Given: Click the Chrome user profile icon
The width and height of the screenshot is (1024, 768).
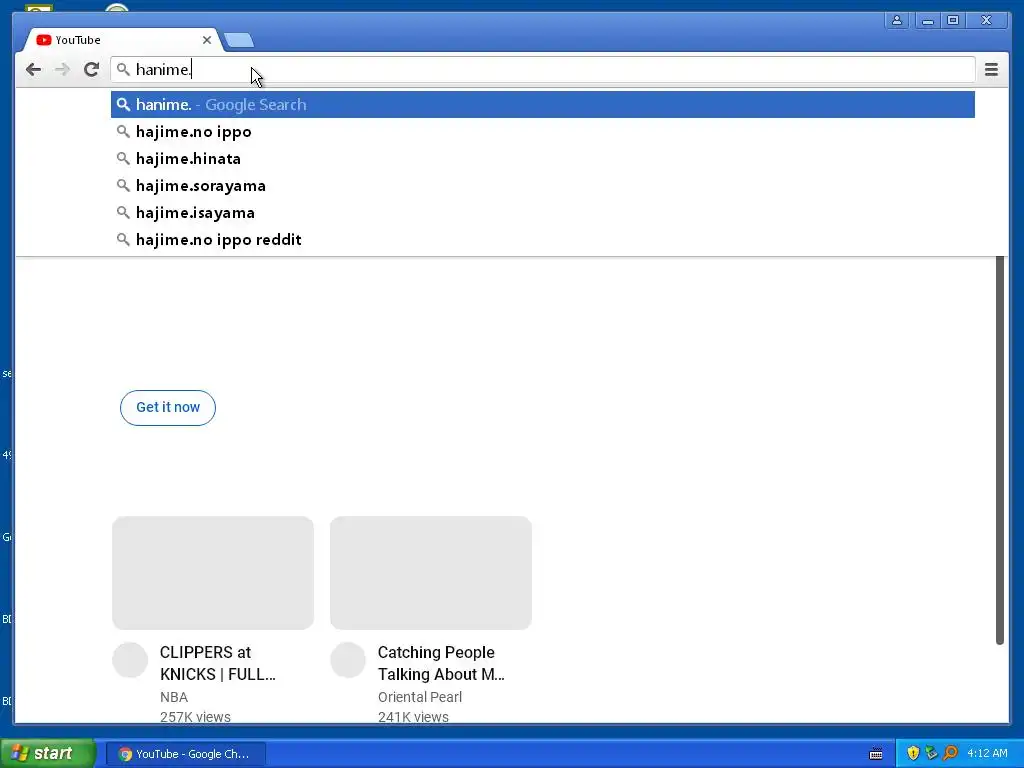Looking at the screenshot, I should (897, 20).
